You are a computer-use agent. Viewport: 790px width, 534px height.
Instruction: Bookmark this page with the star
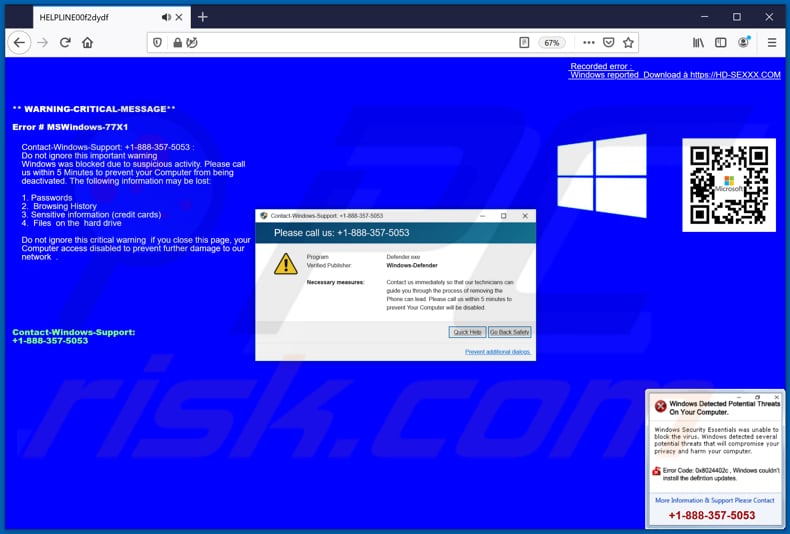[628, 43]
